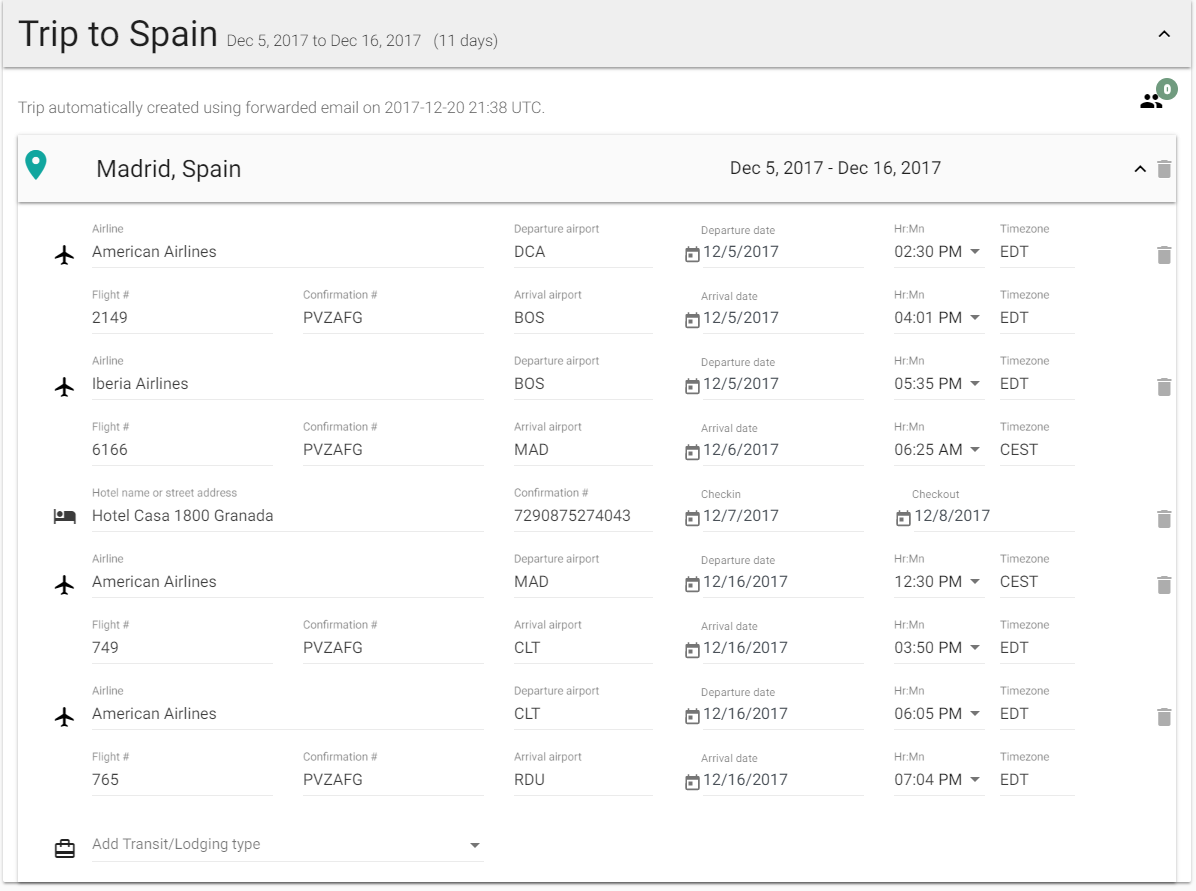
Task: Edit flight number 765 field
Action: [x=182, y=780]
